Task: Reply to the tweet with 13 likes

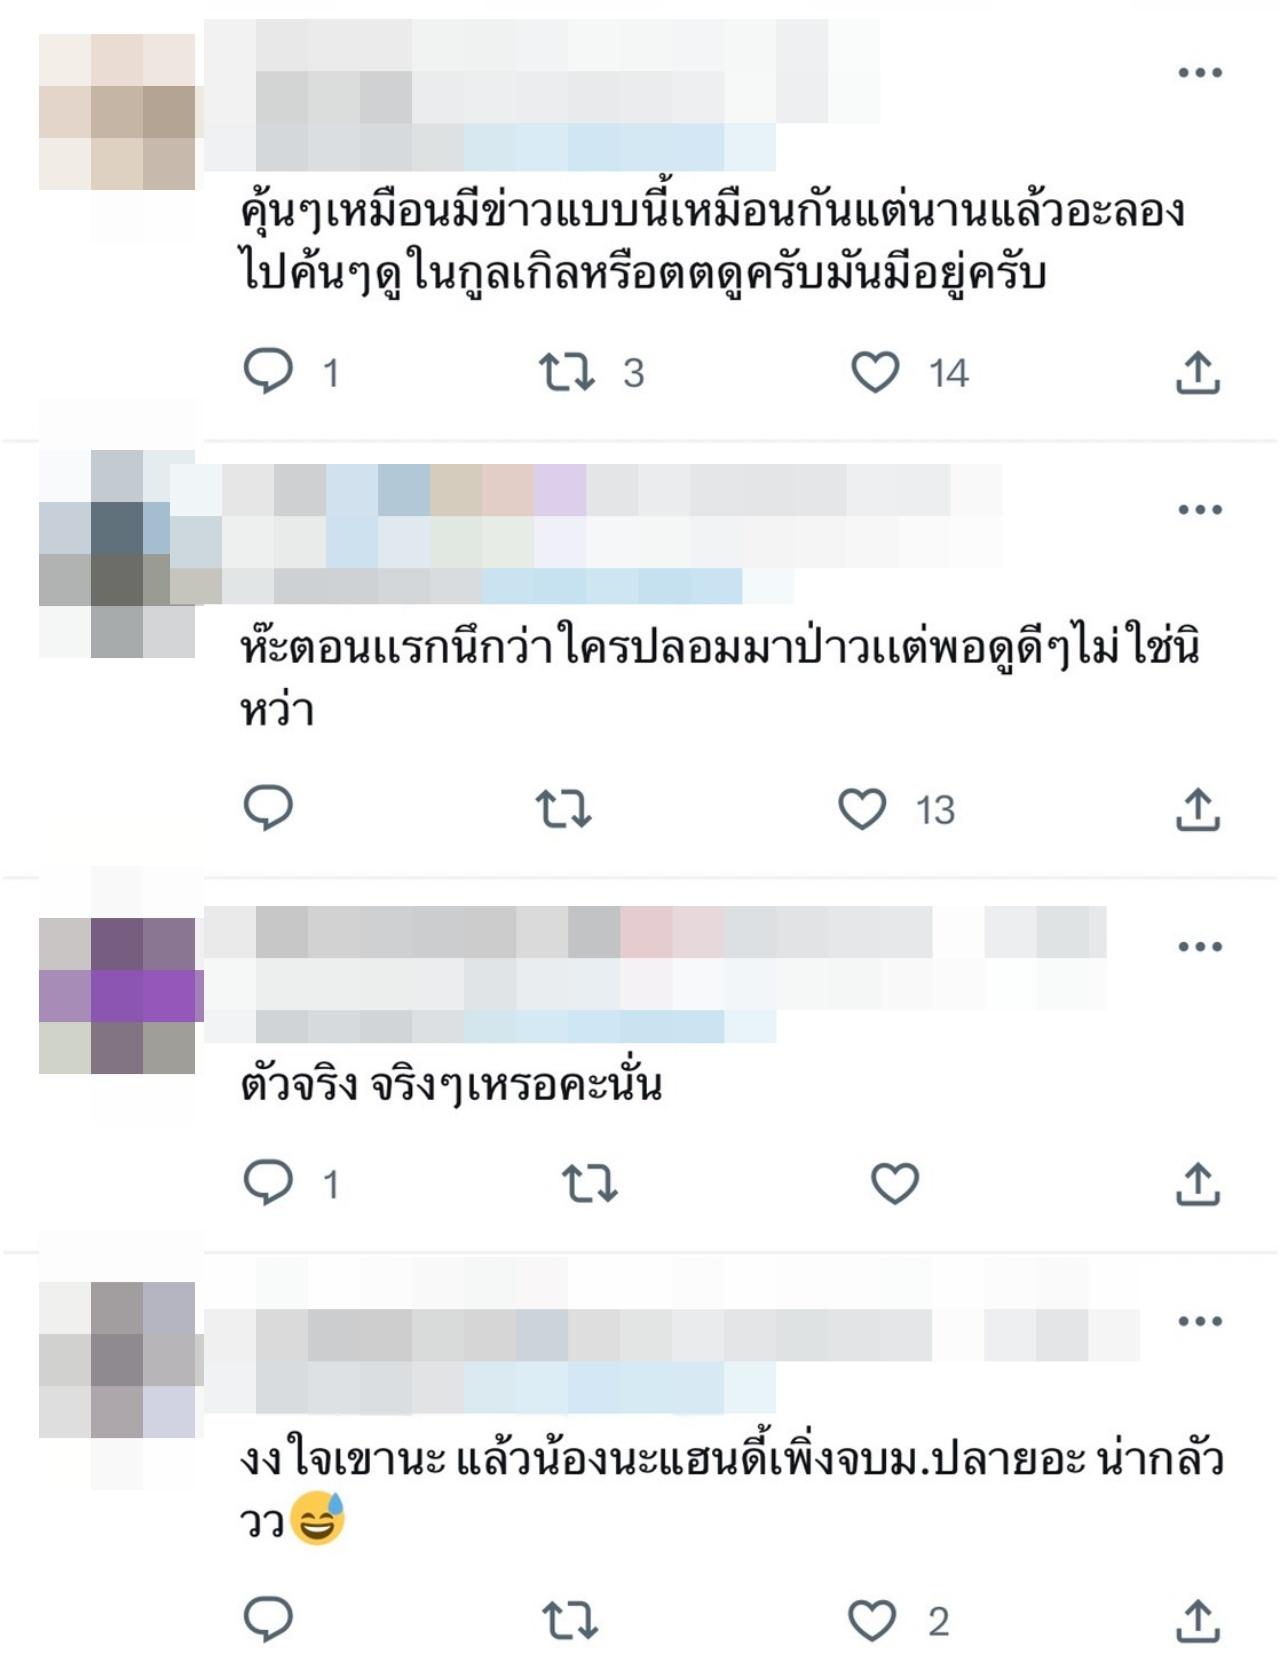Action: [x=268, y=808]
